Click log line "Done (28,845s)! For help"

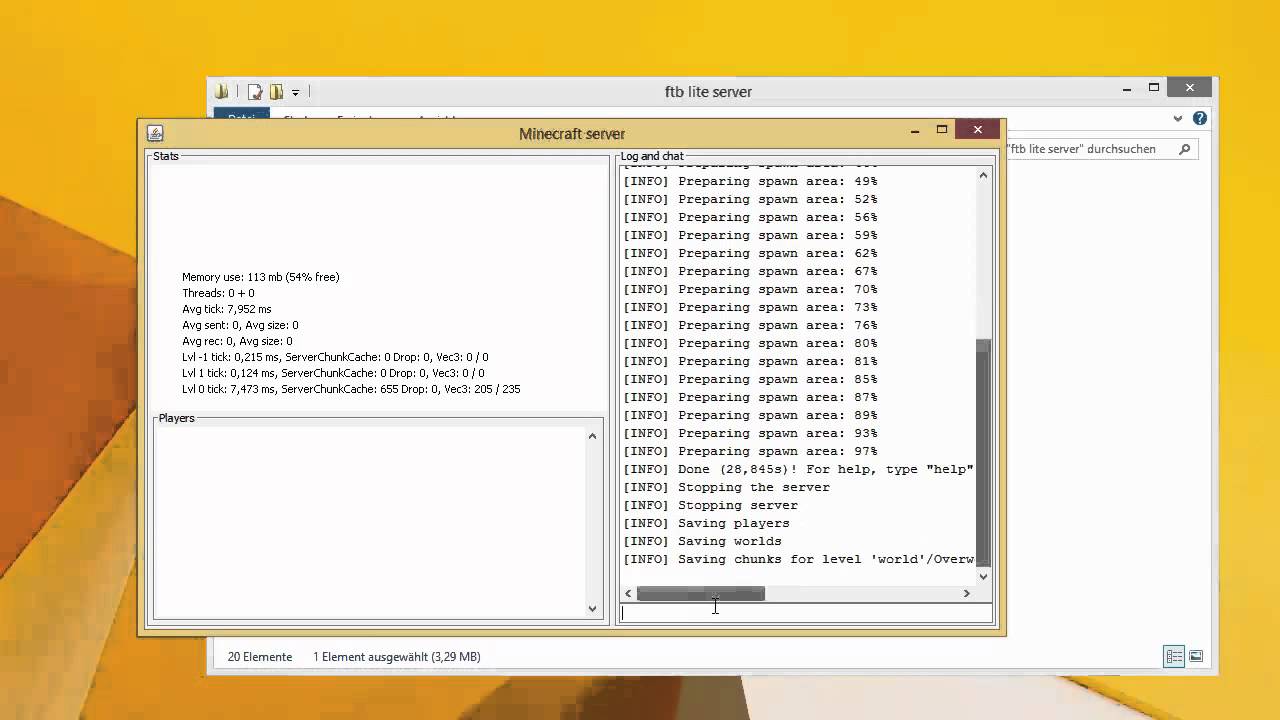click(x=798, y=469)
